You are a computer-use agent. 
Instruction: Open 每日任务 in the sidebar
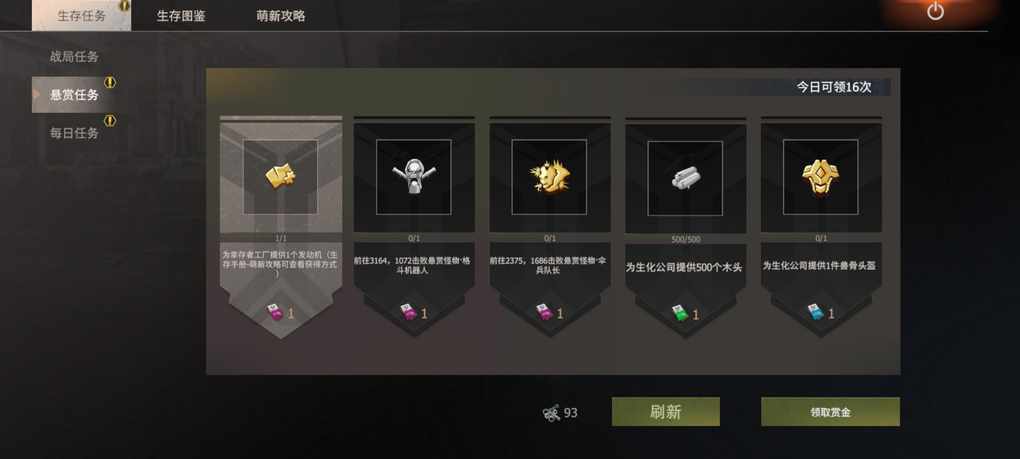point(74,133)
